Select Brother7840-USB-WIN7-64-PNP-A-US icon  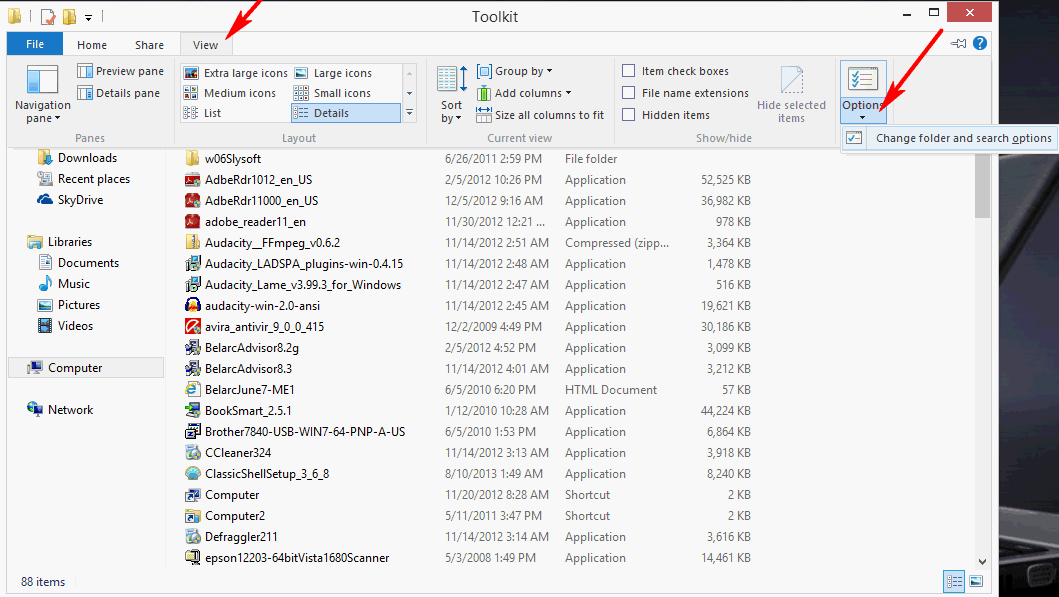pos(192,431)
